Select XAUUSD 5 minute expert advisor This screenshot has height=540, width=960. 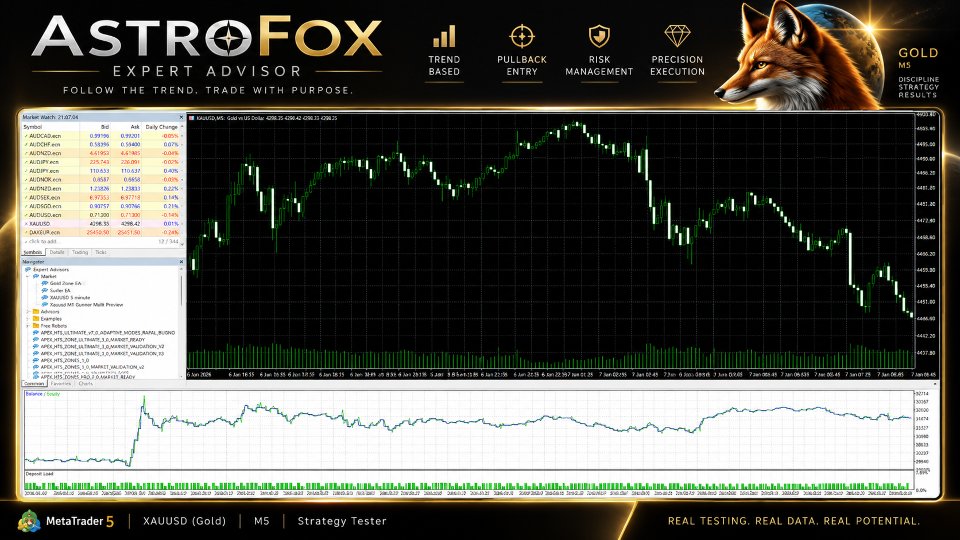pos(70,298)
